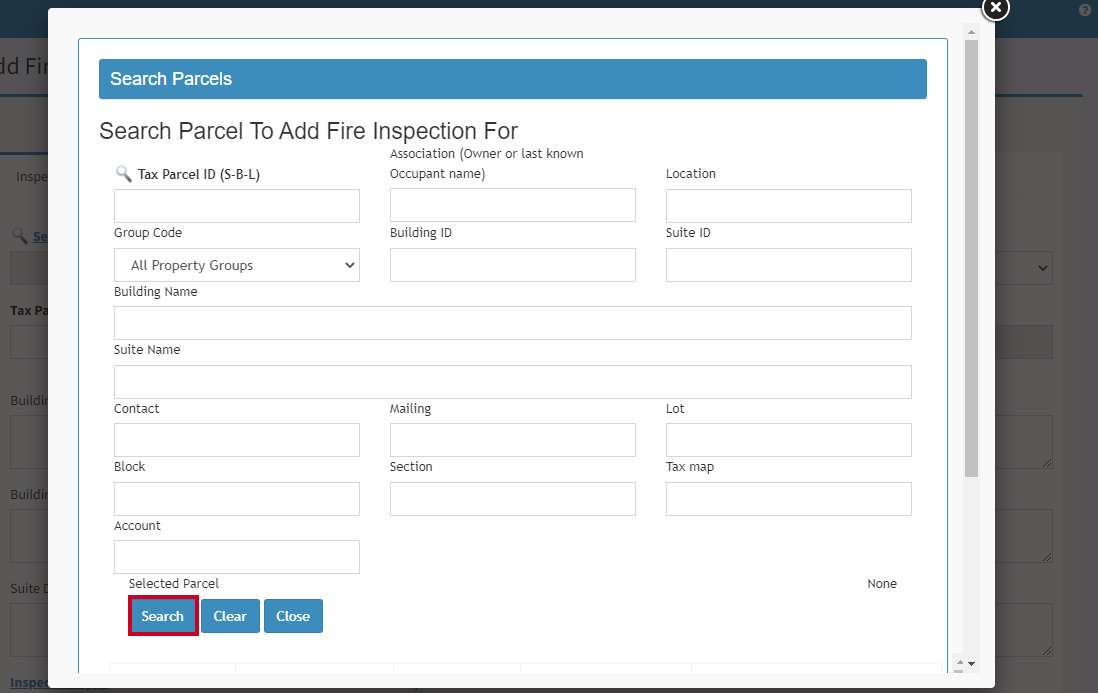Viewport: 1098px width, 693px height.
Task: Click the Lot input field
Action: (x=788, y=440)
